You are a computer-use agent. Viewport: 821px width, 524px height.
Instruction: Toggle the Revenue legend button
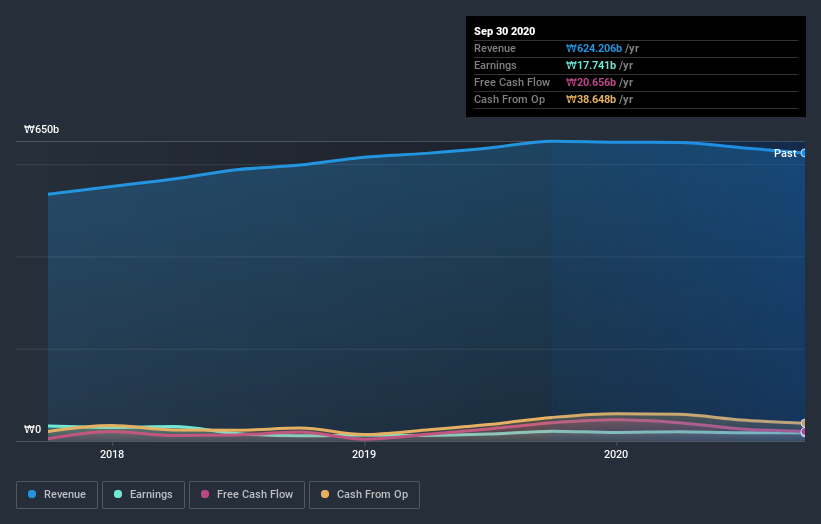click(x=57, y=495)
